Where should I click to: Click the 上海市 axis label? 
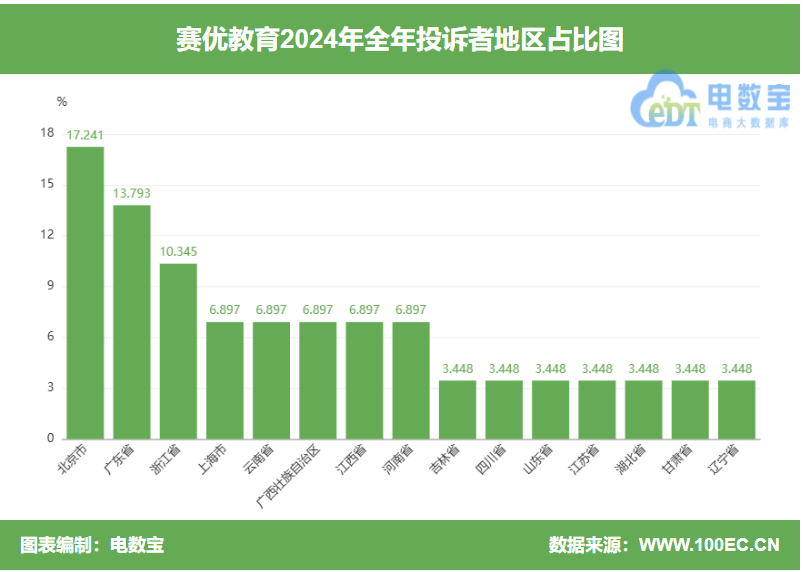(212, 459)
